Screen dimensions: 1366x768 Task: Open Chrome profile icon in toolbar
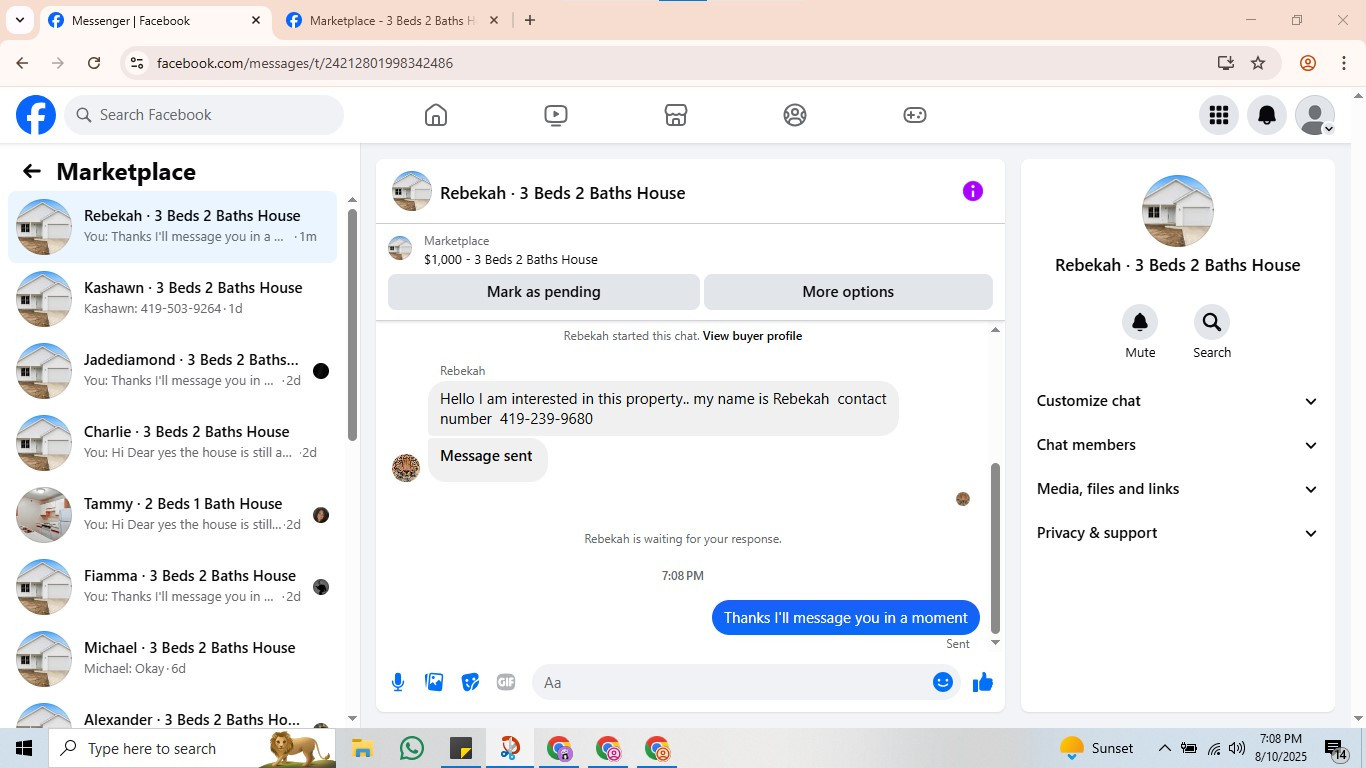click(x=1308, y=63)
